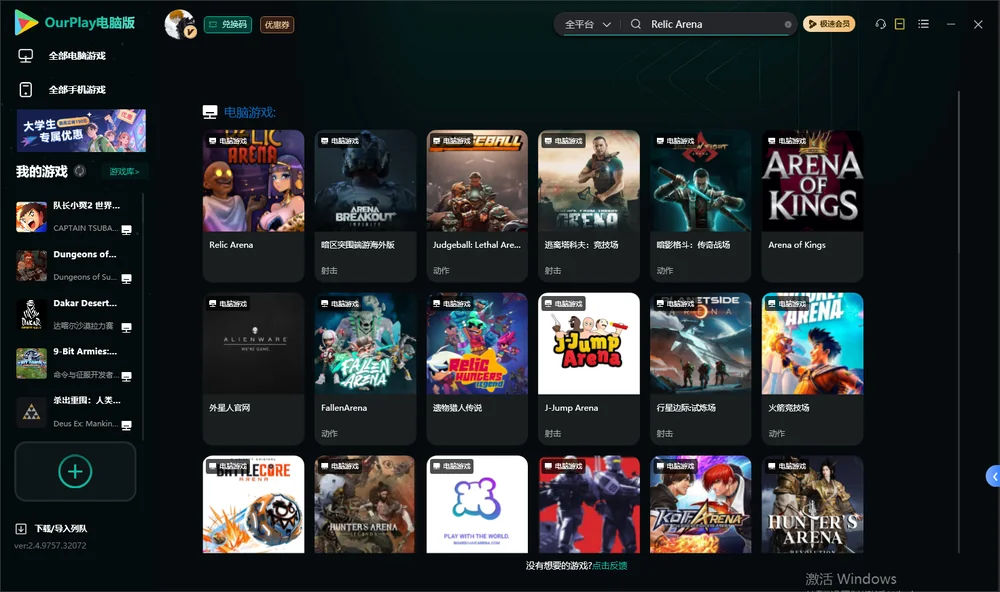
Task: Clear the search text with the x icon
Action: (788, 24)
